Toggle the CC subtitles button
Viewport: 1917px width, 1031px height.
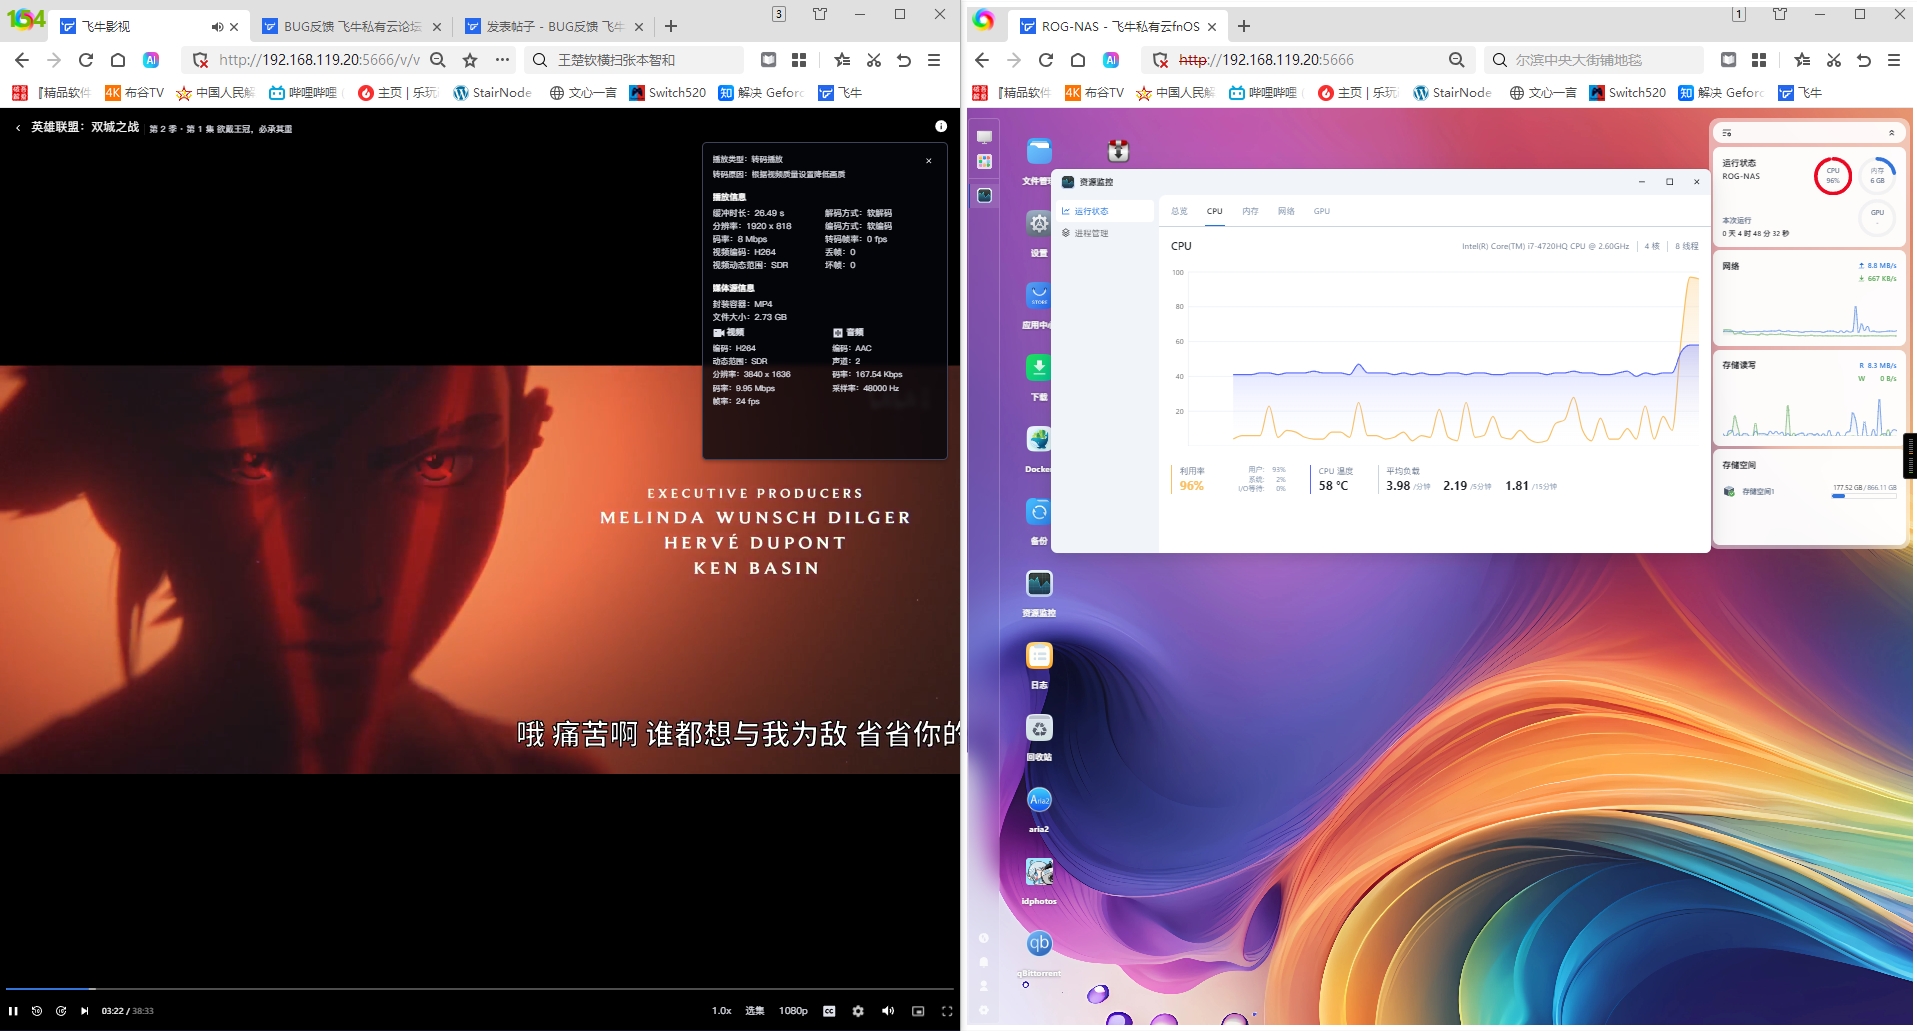[x=829, y=1011]
